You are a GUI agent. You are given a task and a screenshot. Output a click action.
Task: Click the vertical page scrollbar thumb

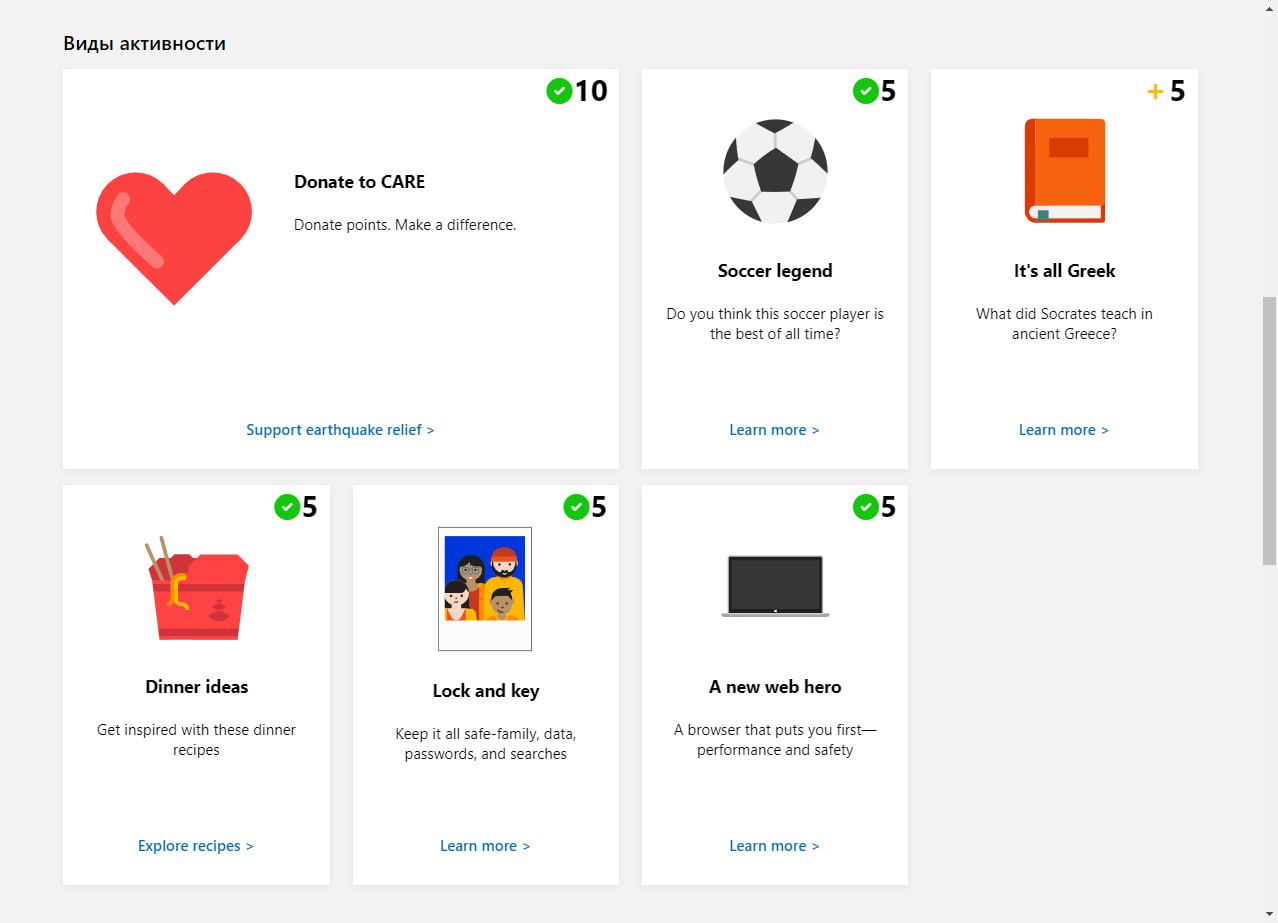click(1270, 430)
